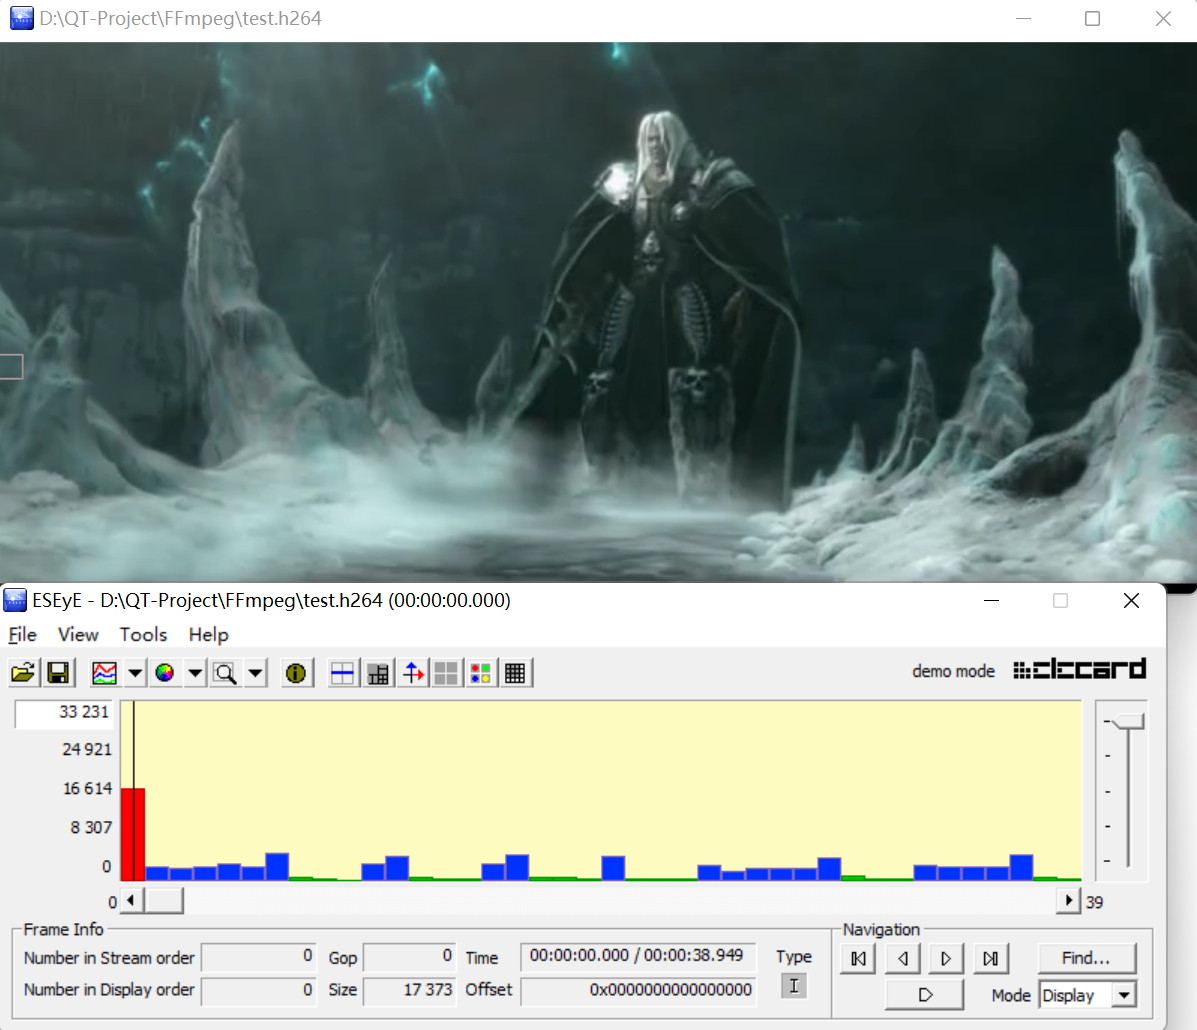This screenshot has height=1030, width=1197.
Task: Minimize the test.h264 video window
Action: (1023, 18)
